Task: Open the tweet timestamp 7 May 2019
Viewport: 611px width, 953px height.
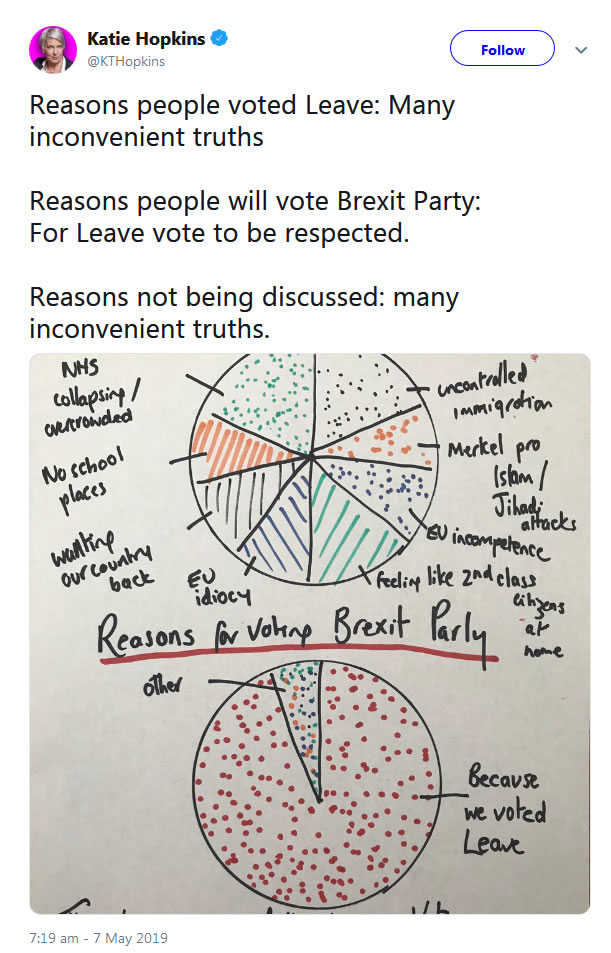Action: point(99,938)
